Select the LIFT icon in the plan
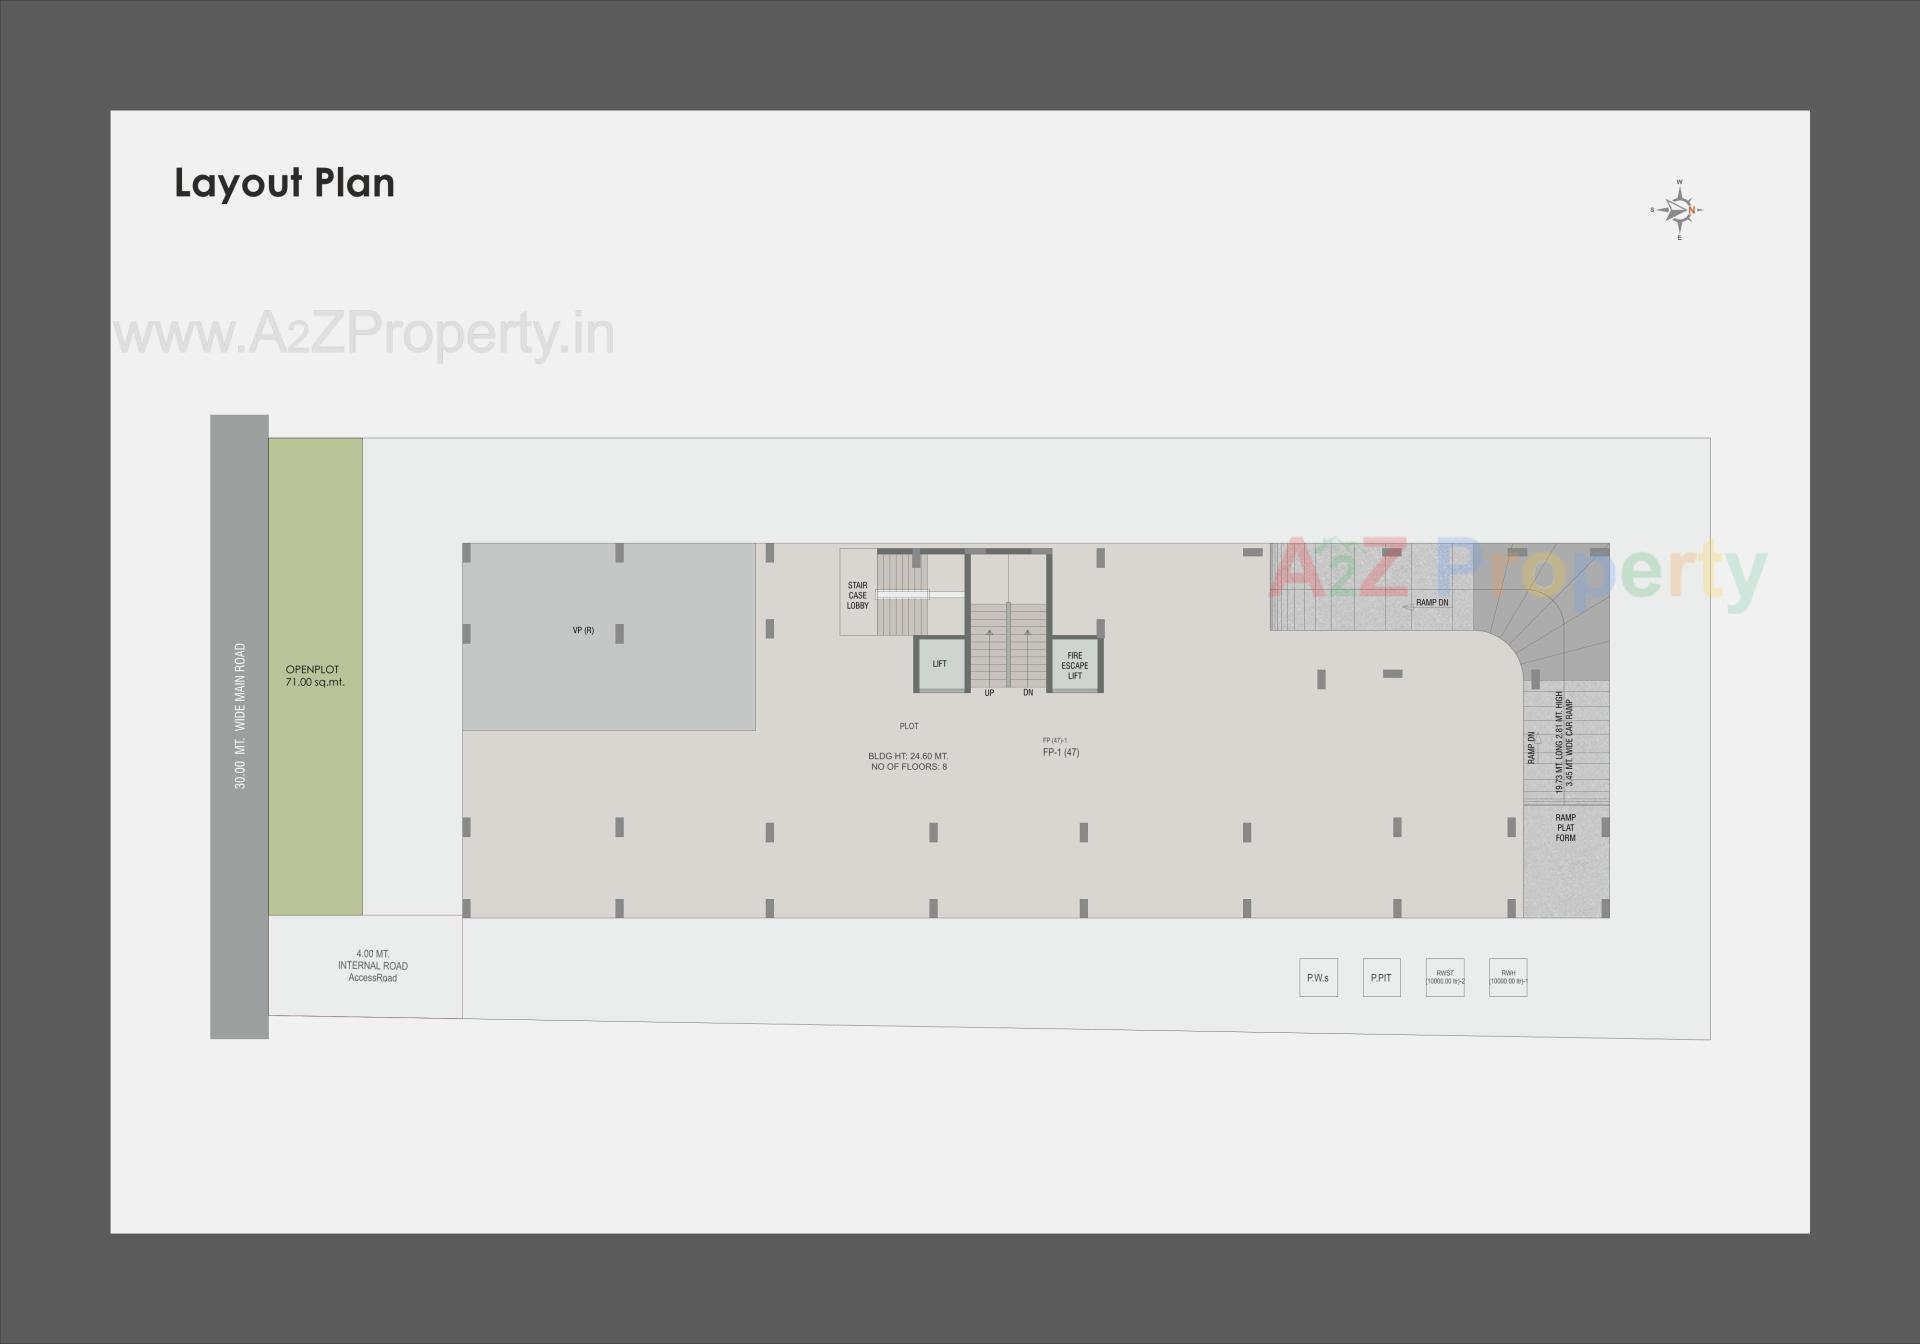This screenshot has height=1344, width=1920. (938, 662)
